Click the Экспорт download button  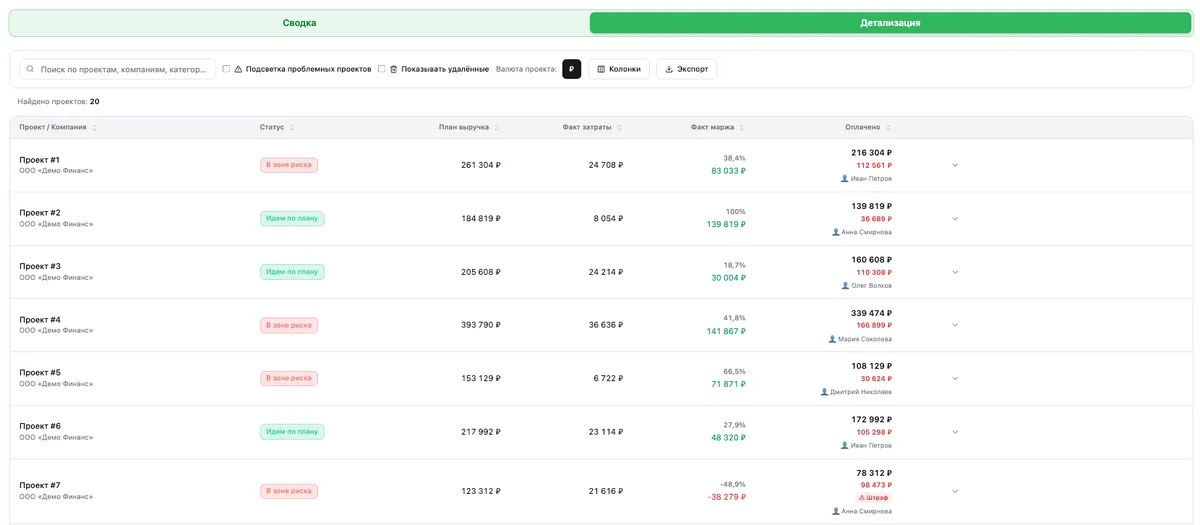(686, 69)
